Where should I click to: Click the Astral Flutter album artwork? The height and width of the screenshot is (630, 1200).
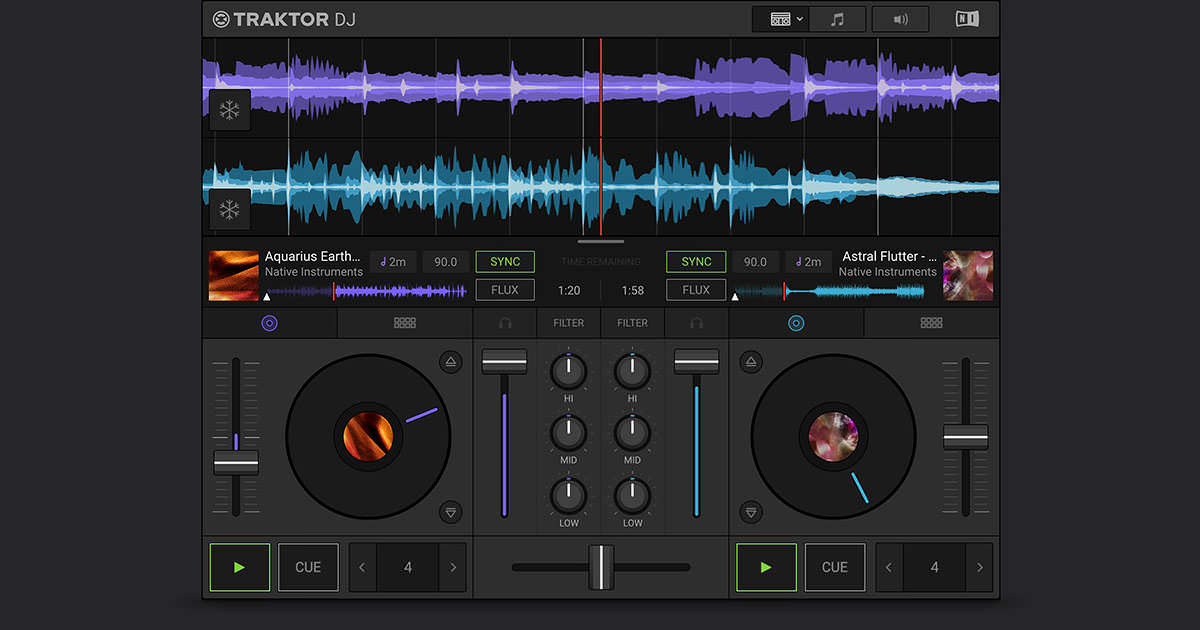[x=968, y=276]
